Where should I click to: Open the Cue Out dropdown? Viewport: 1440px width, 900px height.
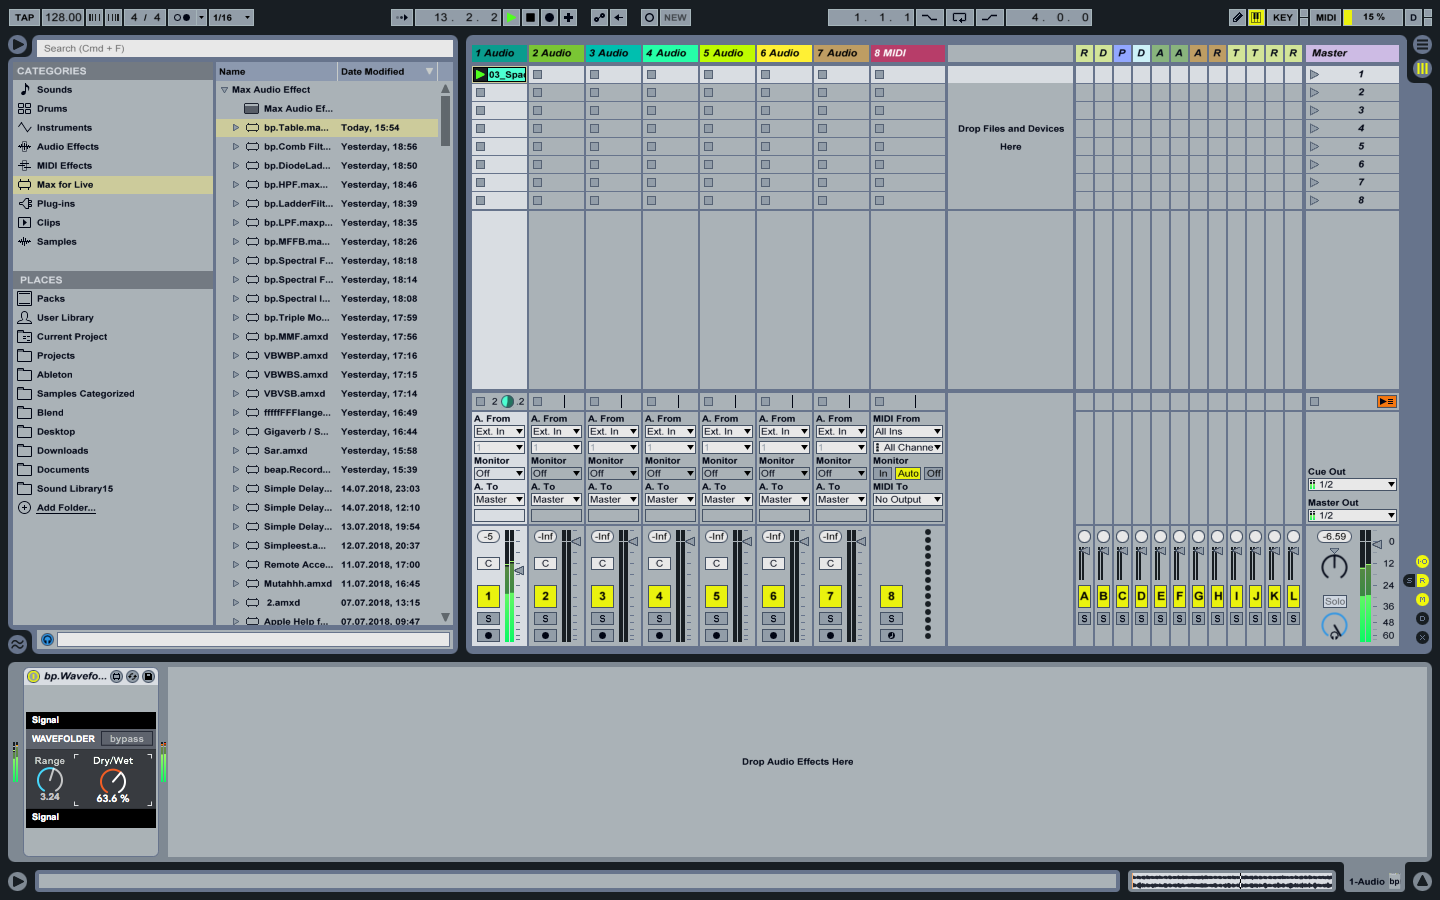(1352, 485)
